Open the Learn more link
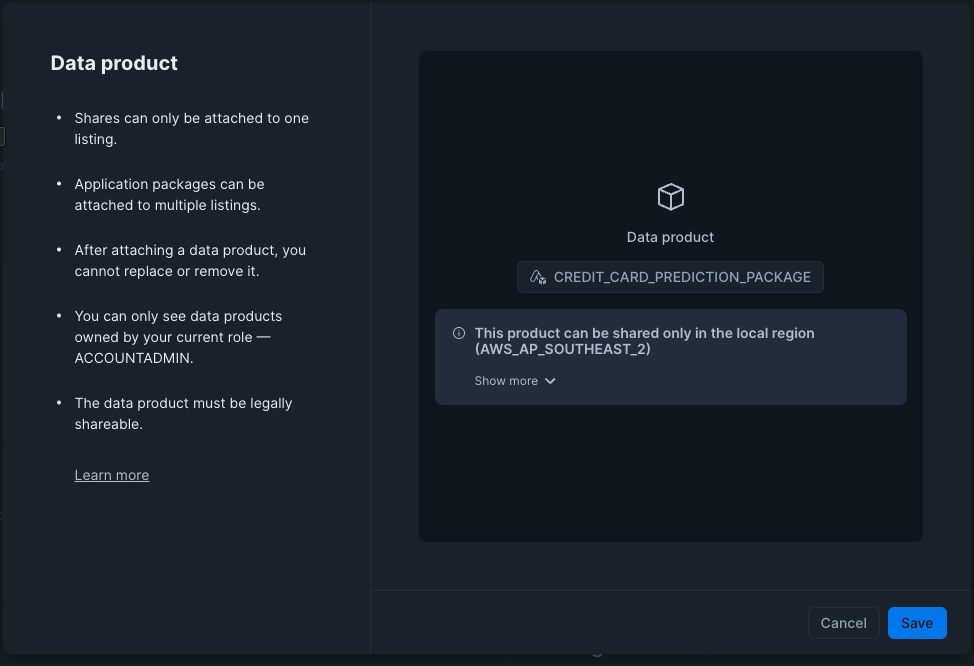 [112, 475]
